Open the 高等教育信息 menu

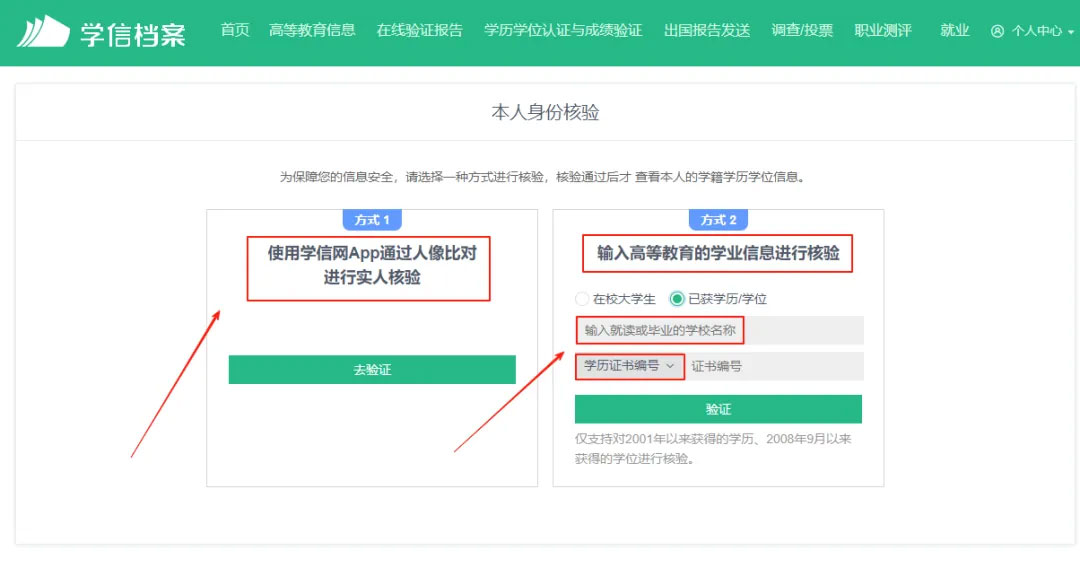point(312,30)
